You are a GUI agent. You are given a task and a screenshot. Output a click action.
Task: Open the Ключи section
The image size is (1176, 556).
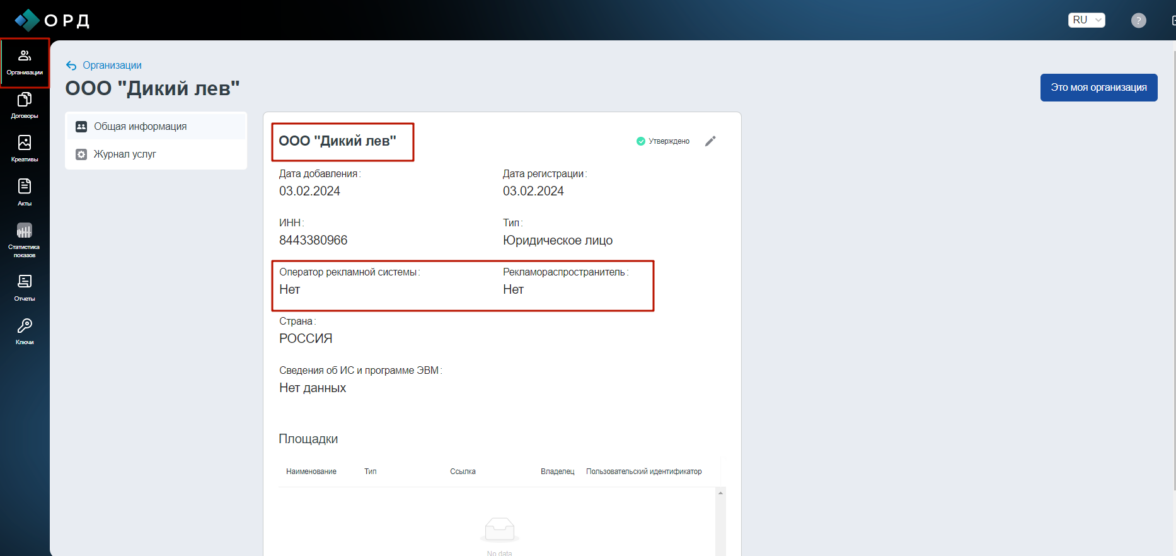24,331
